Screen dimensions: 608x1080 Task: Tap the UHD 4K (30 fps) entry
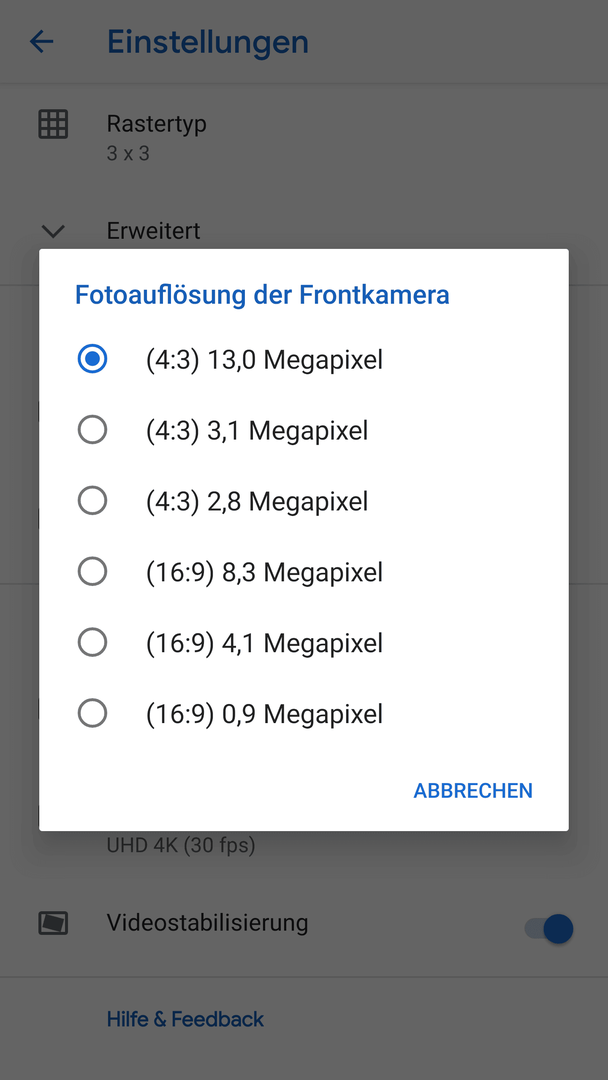(x=181, y=845)
